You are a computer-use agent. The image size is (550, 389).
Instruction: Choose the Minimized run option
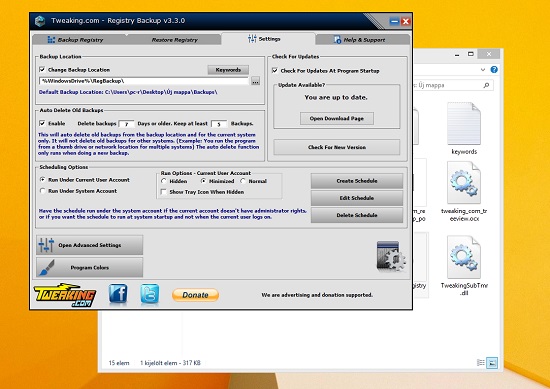203,181
